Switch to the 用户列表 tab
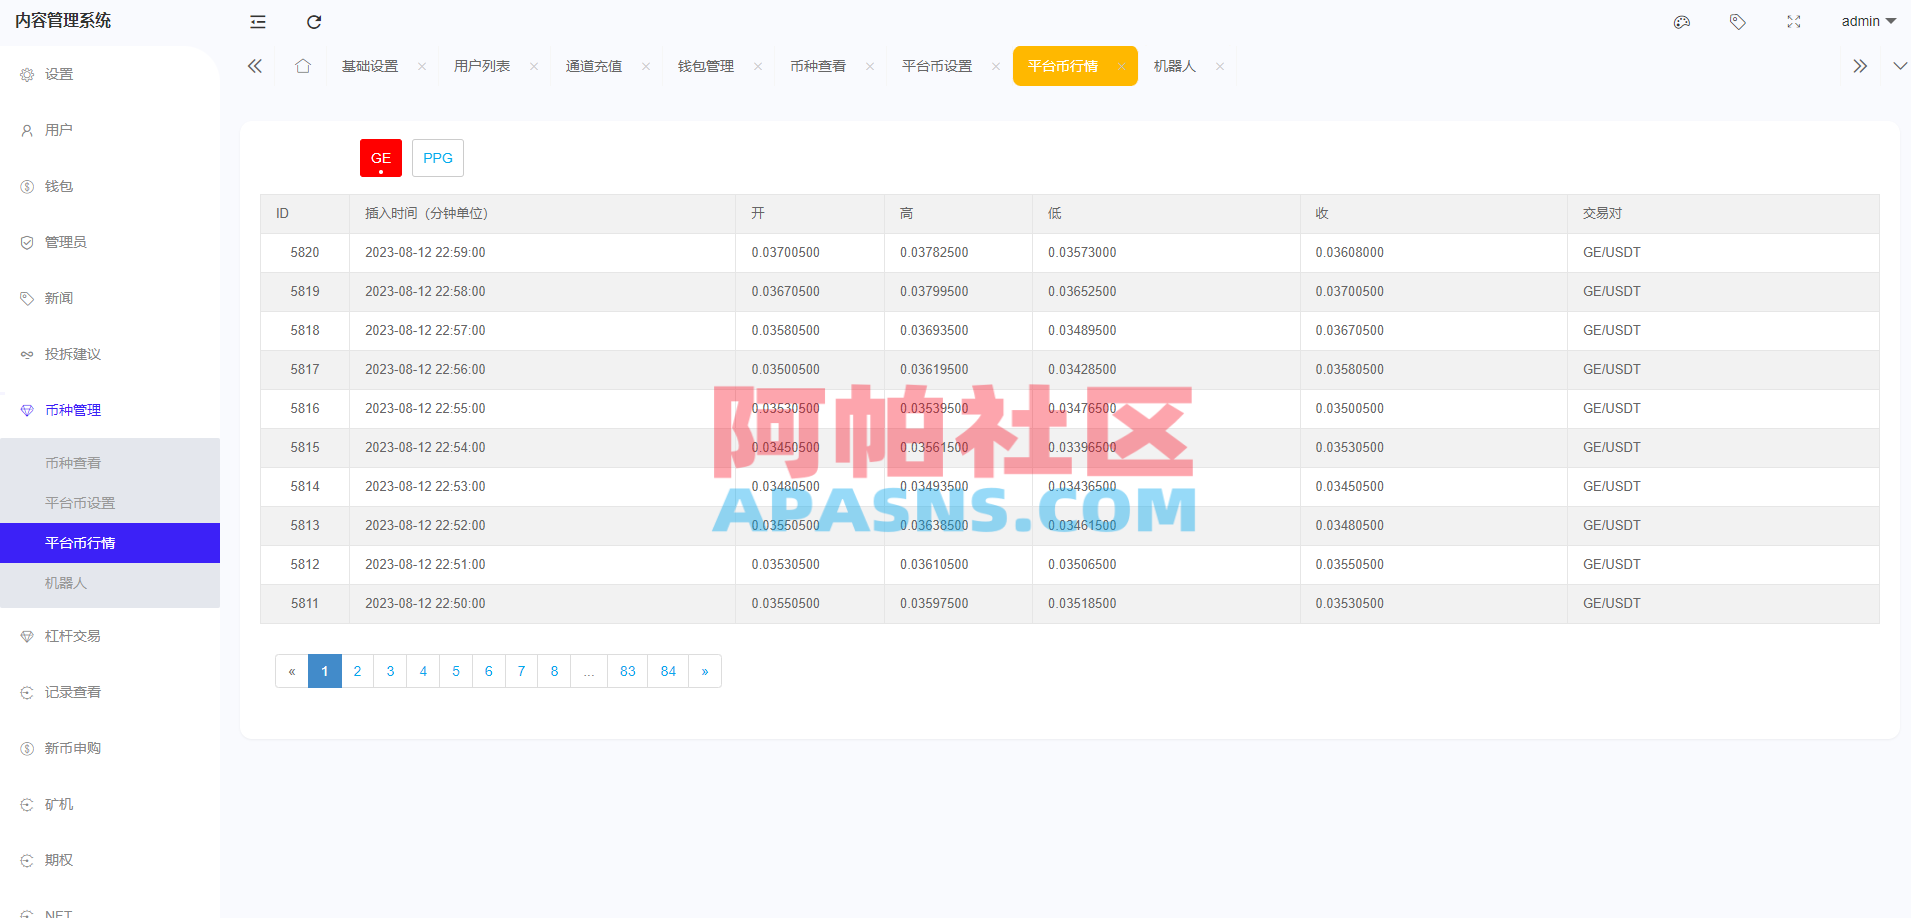Image resolution: width=1911 pixels, height=918 pixels. 483,65
